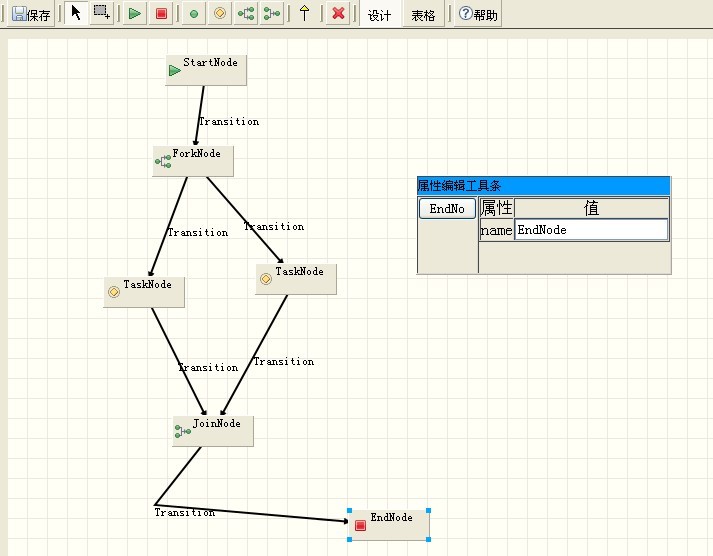Edit the name value field containing EndNode

[590, 230]
